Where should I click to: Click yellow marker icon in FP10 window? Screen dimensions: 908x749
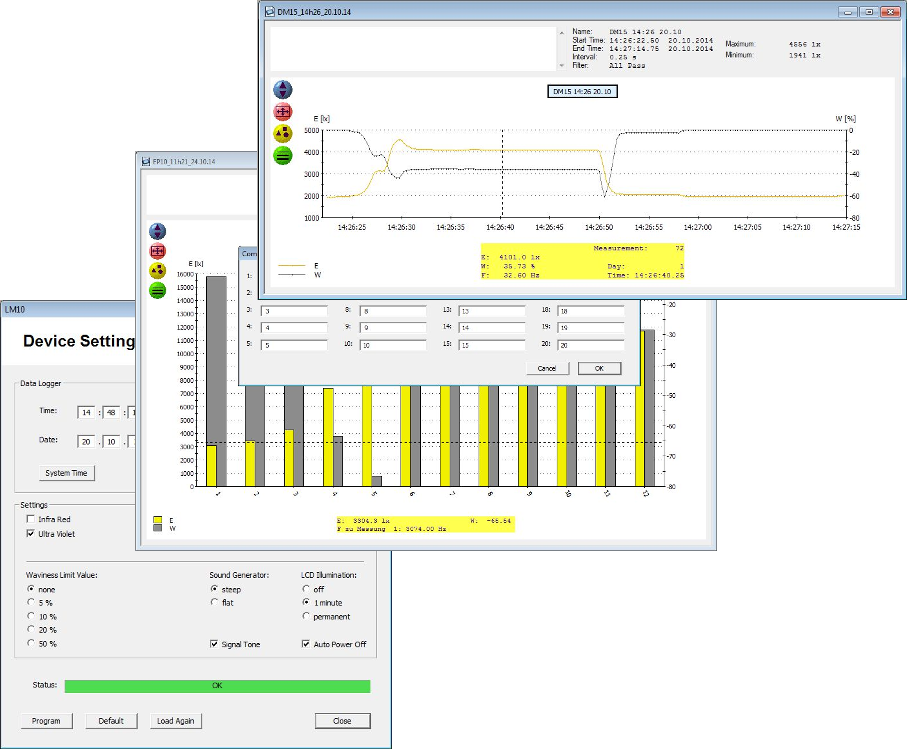pos(158,271)
